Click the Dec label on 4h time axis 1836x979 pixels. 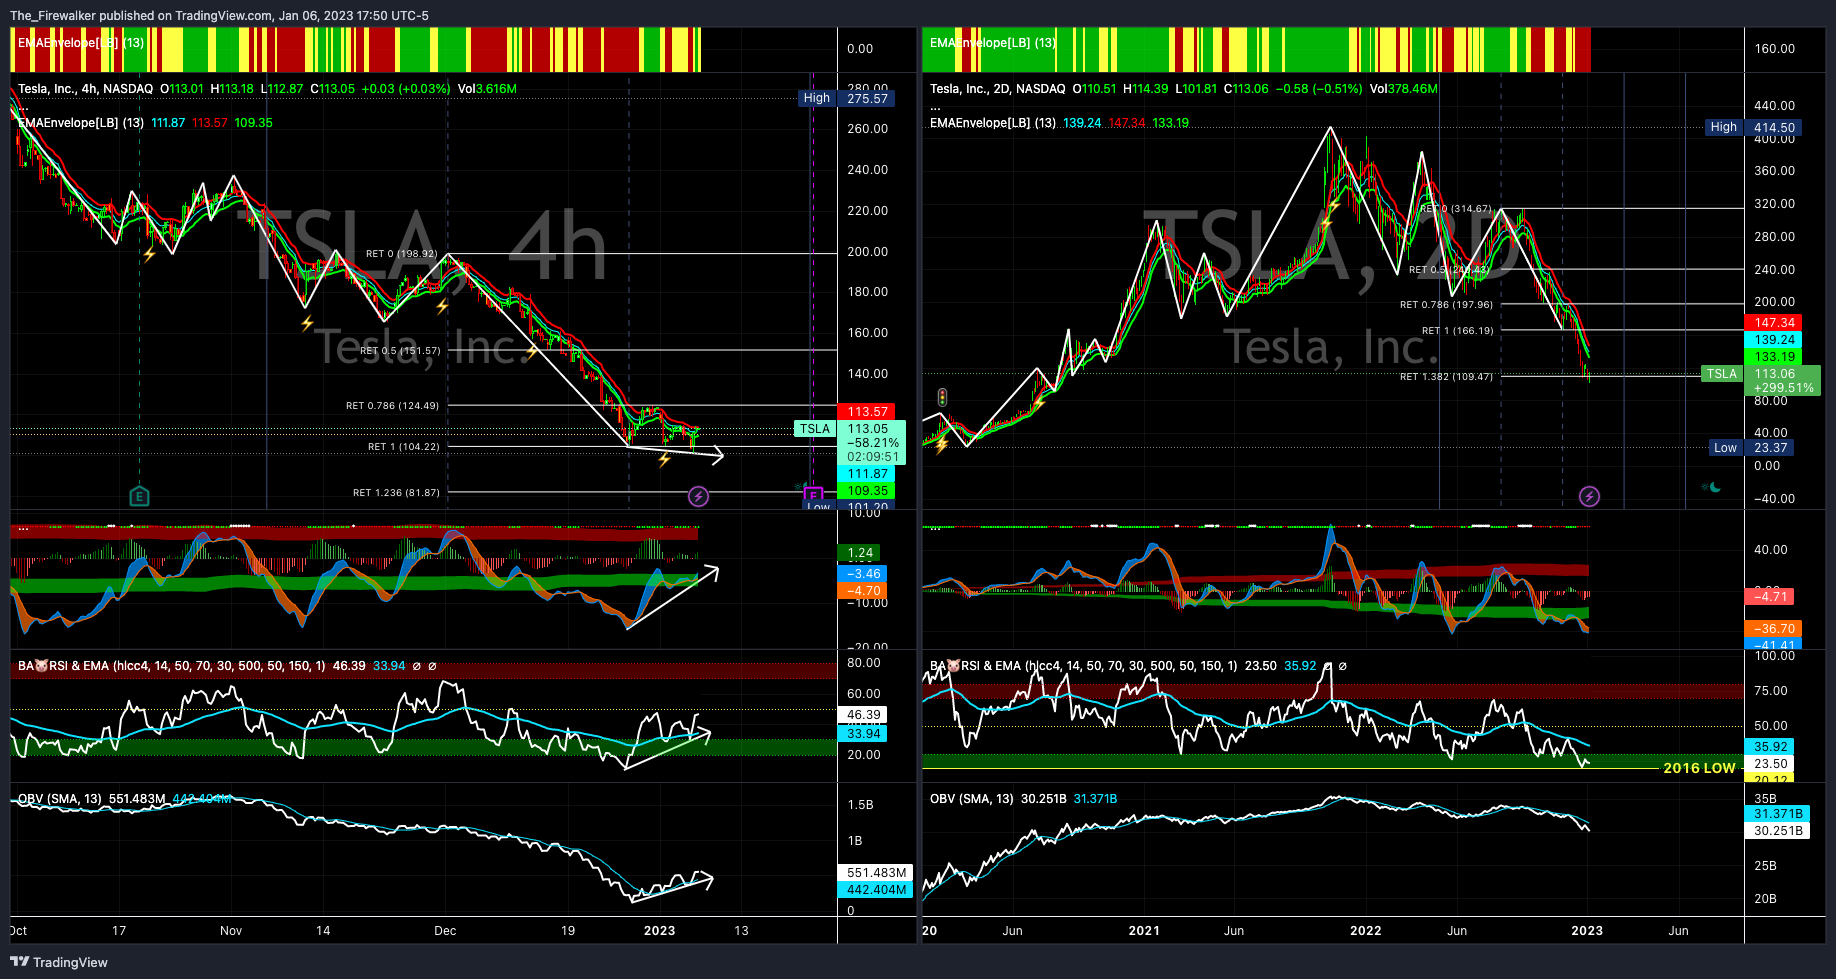coord(445,931)
